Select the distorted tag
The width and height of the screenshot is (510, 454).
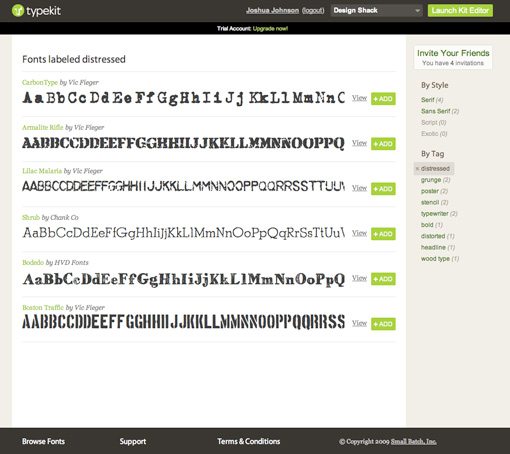(x=433, y=236)
